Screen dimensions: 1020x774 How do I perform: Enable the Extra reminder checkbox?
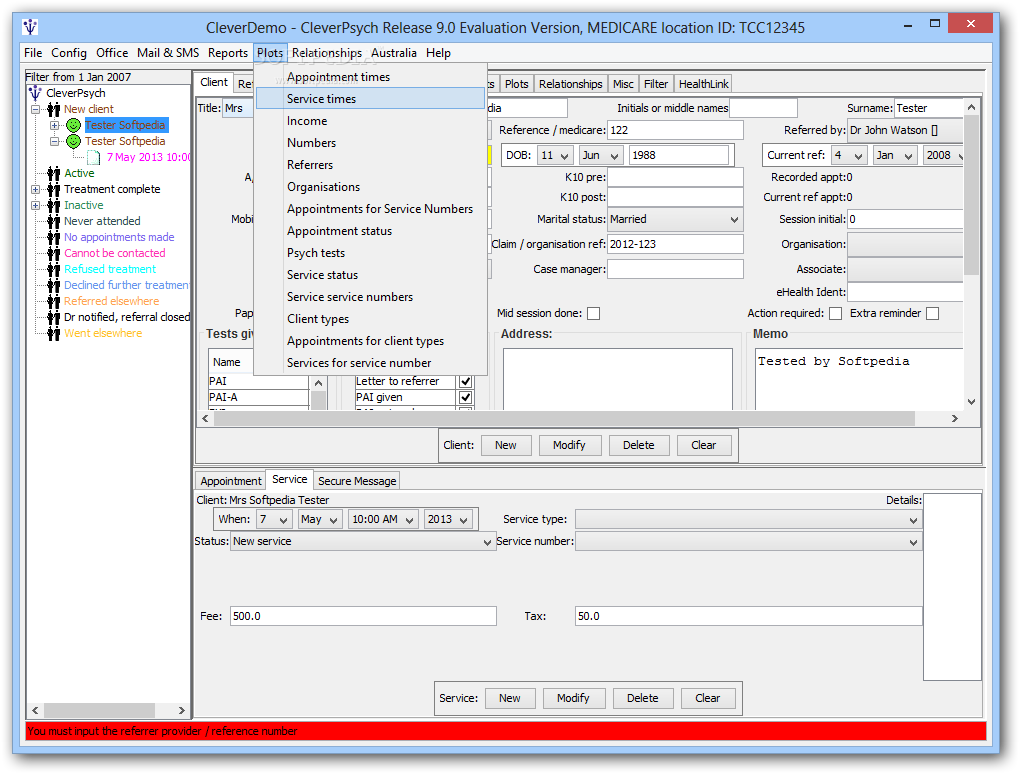(x=932, y=314)
